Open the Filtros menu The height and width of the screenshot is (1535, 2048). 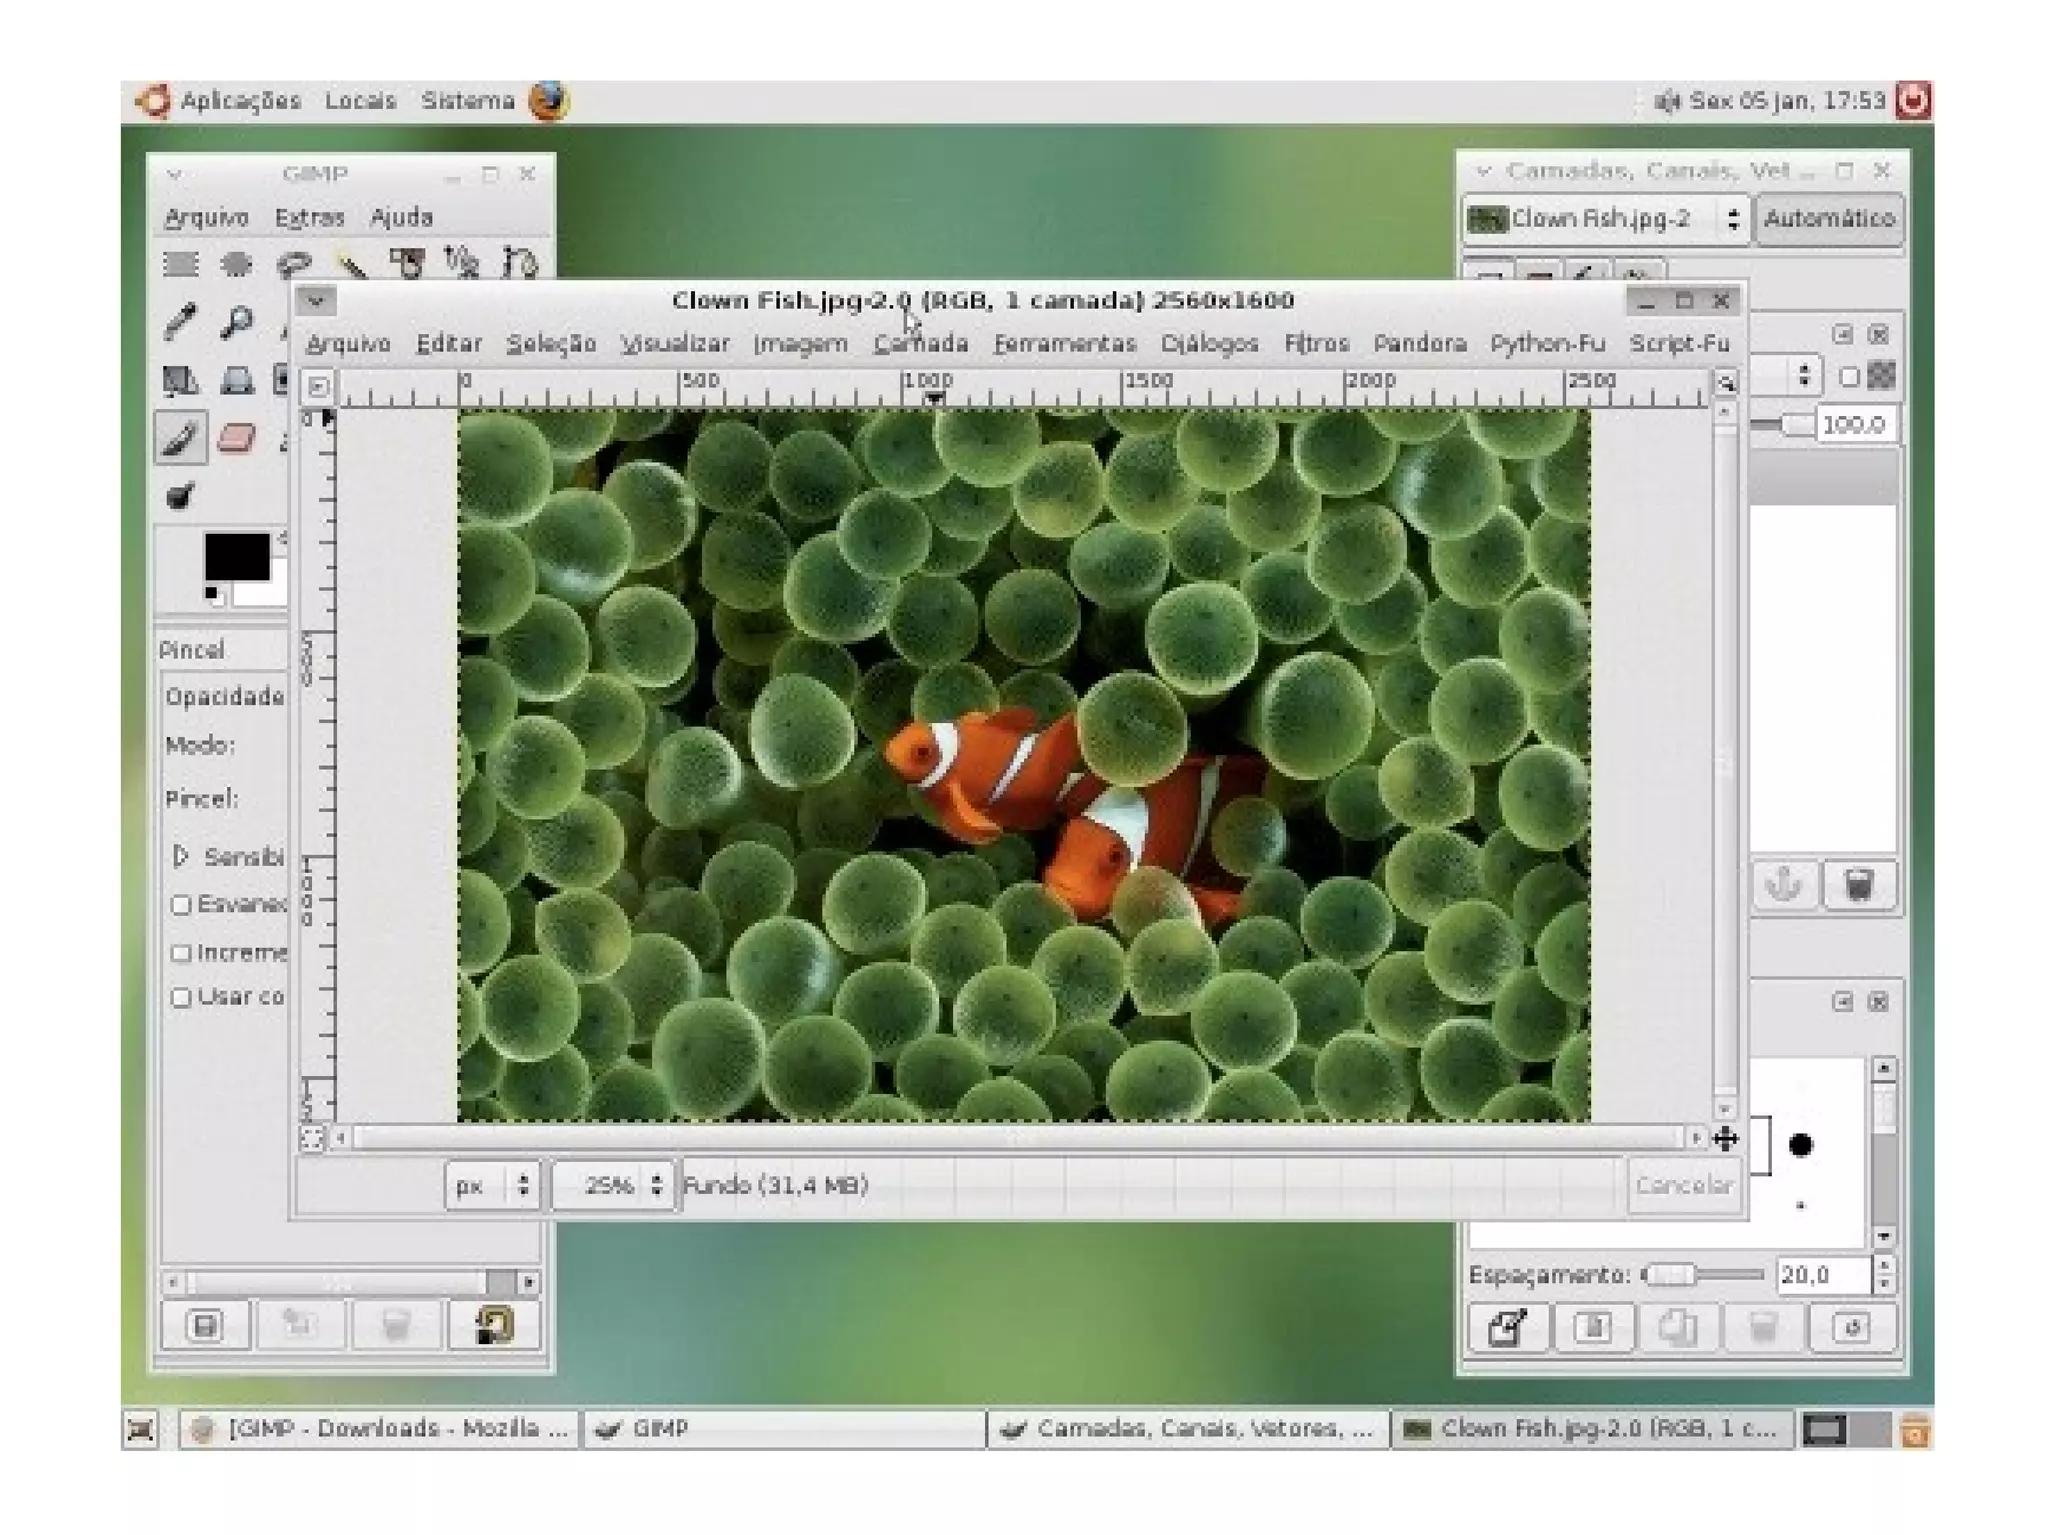(x=1316, y=344)
